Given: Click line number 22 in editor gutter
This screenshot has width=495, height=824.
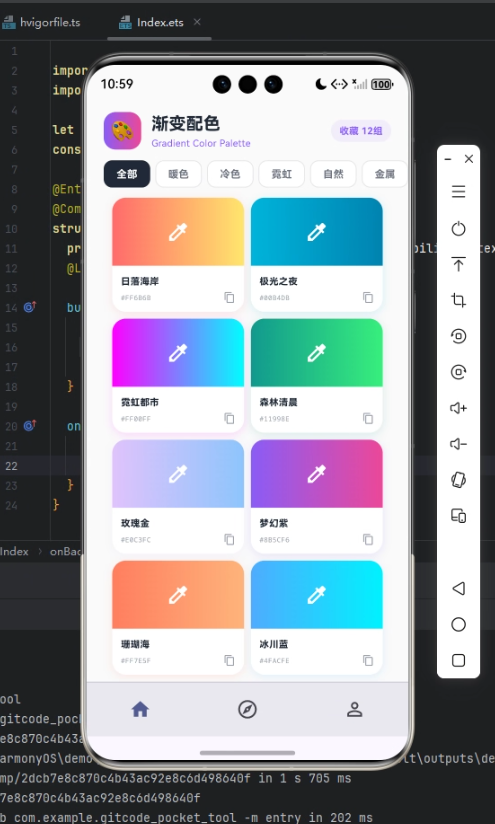Looking at the screenshot, I should [x=12, y=466].
